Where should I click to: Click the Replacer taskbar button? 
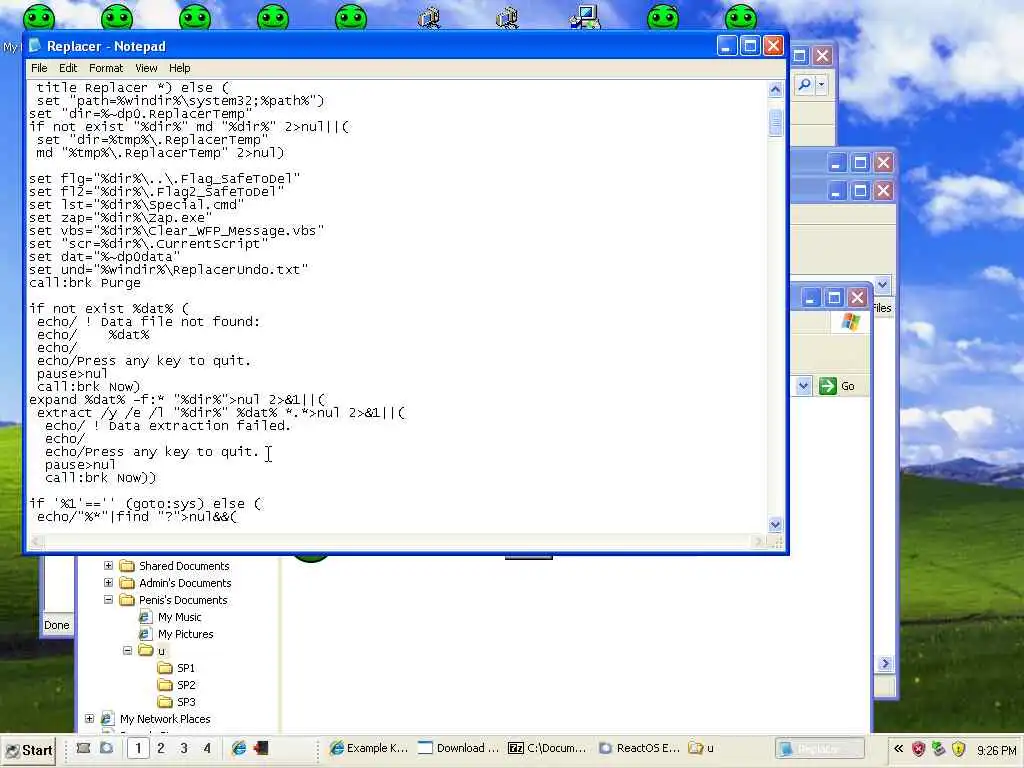coord(819,748)
